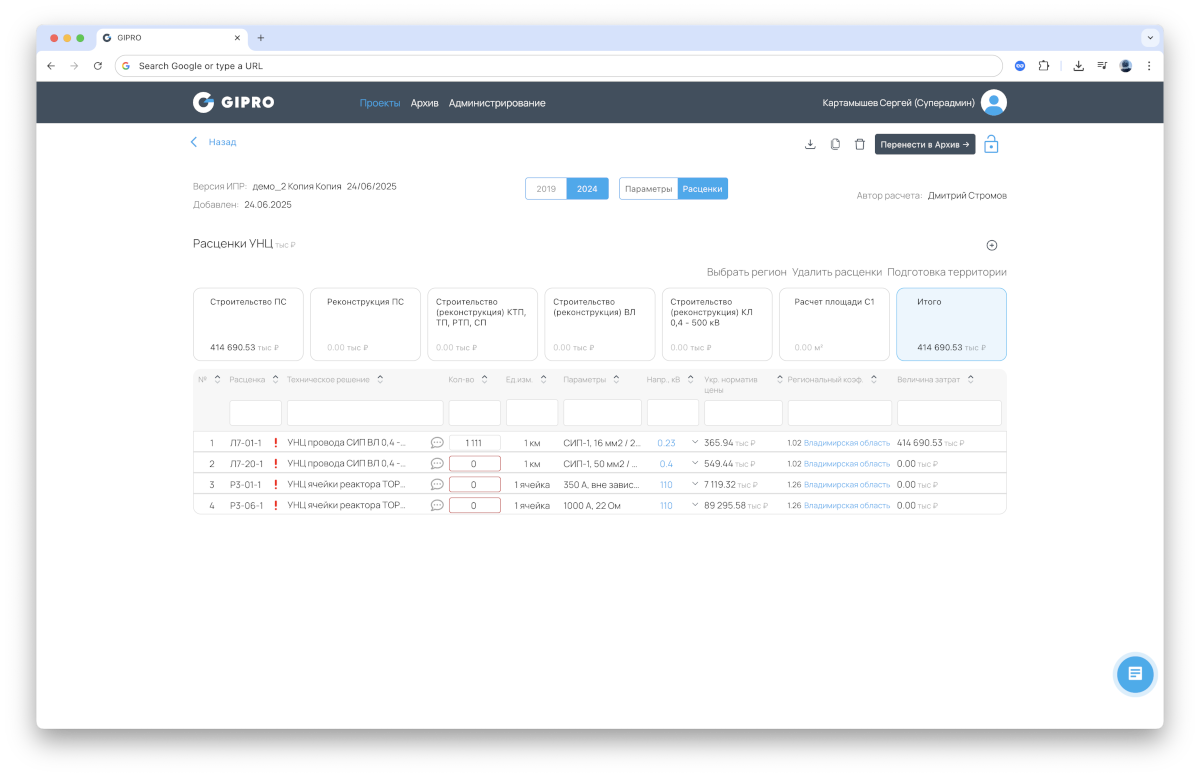The image size is (1200, 777).
Task: Go back with the Назад link
Action: tap(213, 142)
